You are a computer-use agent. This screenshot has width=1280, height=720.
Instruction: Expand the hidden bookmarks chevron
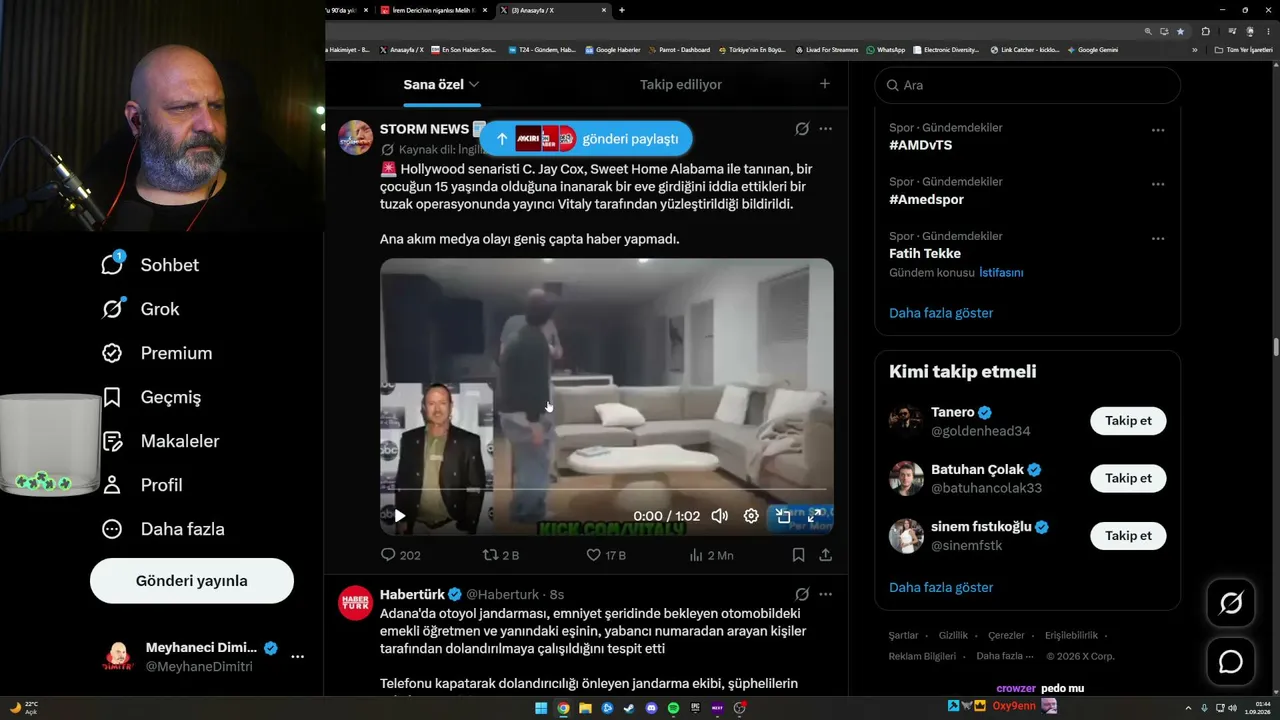pyautogui.click(x=1194, y=50)
